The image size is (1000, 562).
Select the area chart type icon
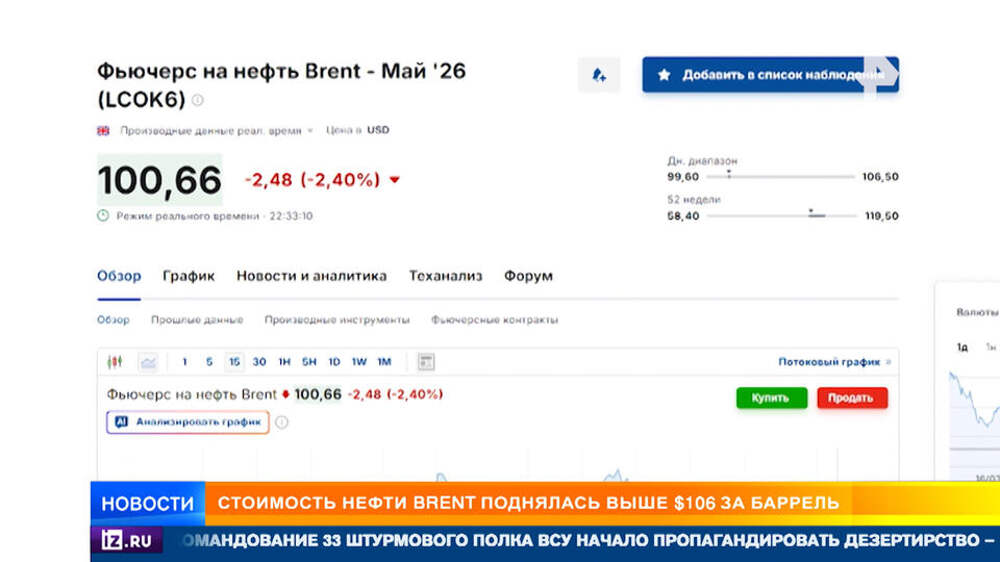point(148,361)
